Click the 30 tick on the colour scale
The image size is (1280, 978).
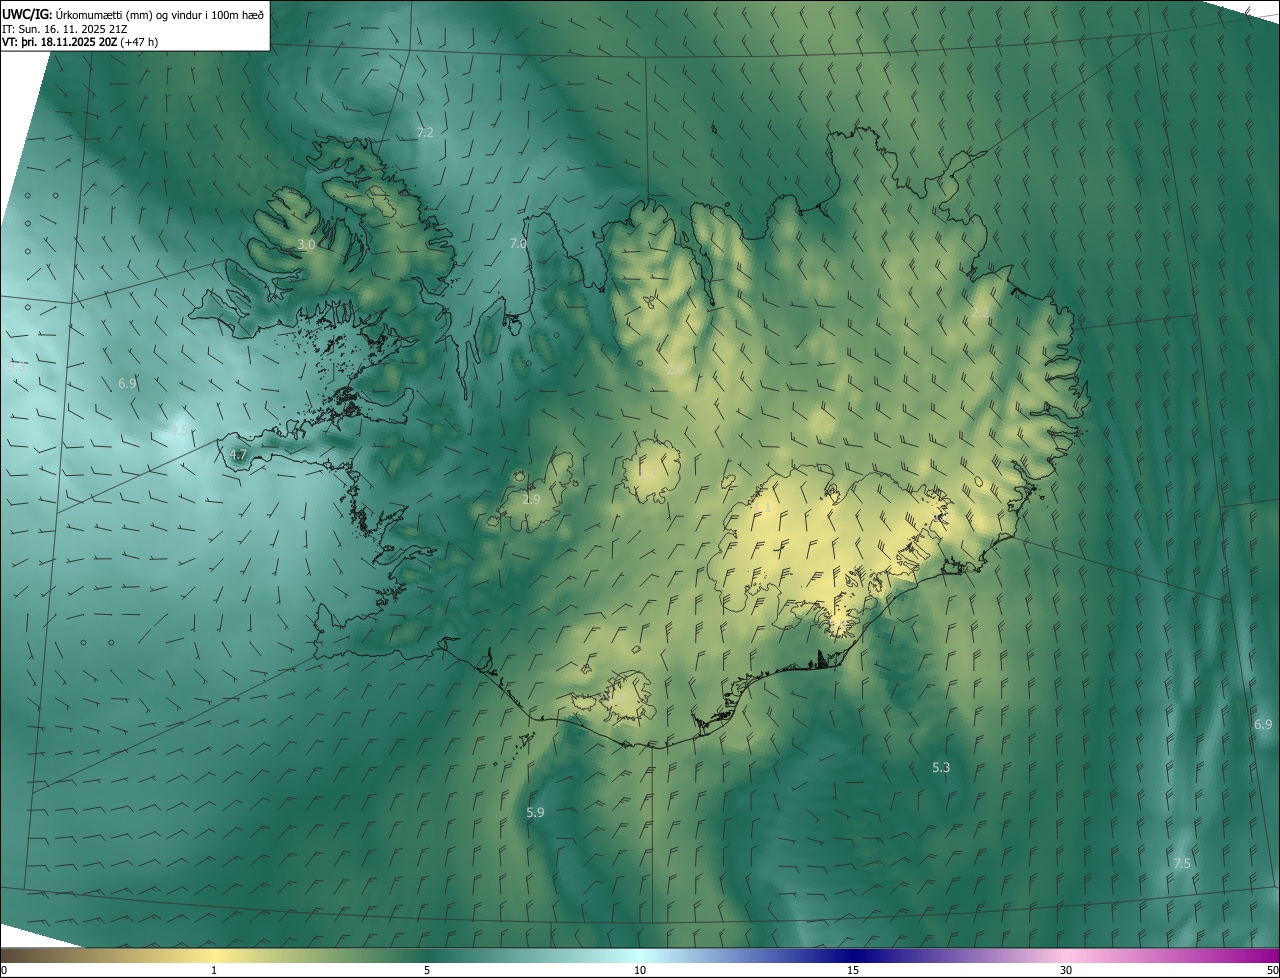coord(1066,970)
